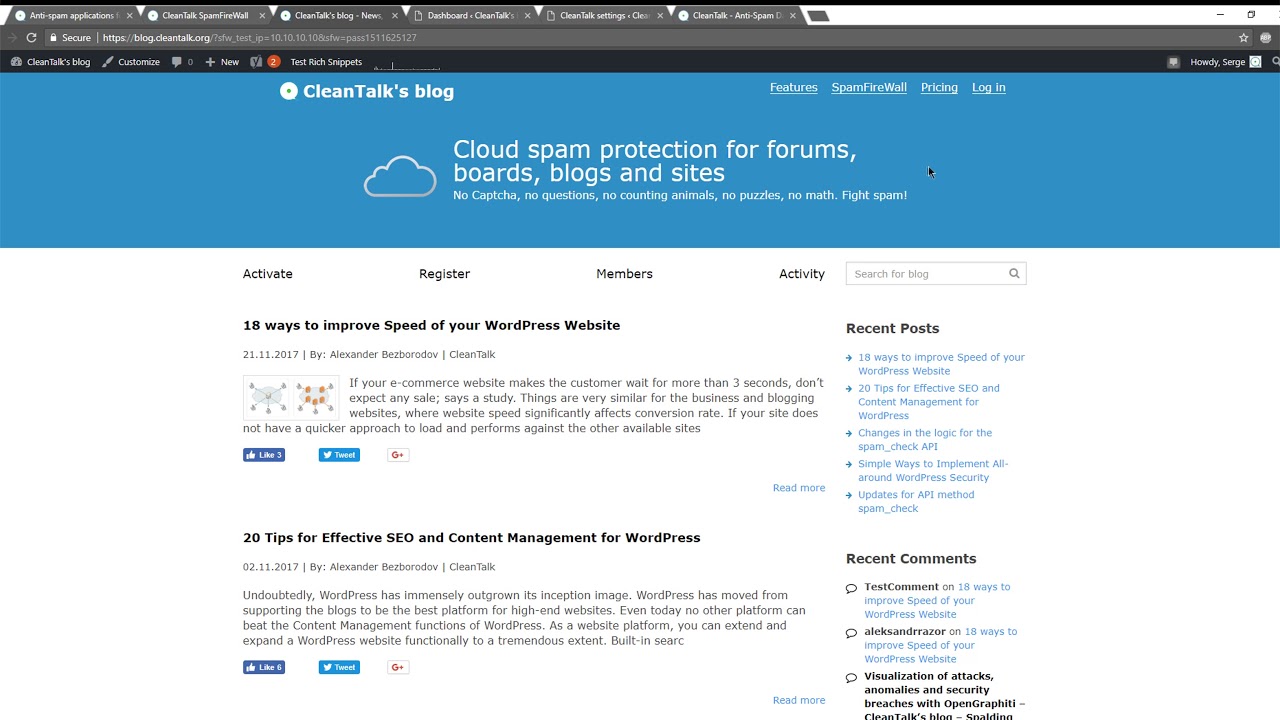
Task: Click the Log in header link
Action: pos(989,88)
